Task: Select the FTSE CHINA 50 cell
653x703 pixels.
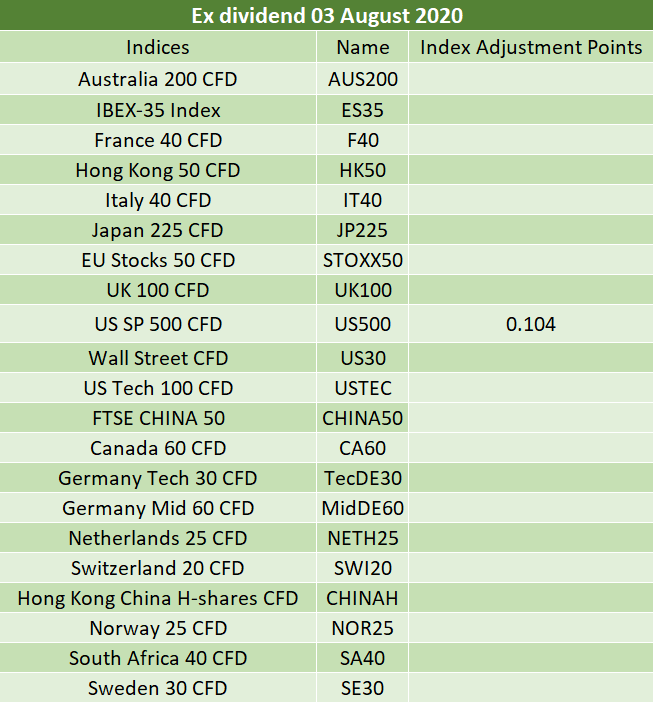Action: 158,418
